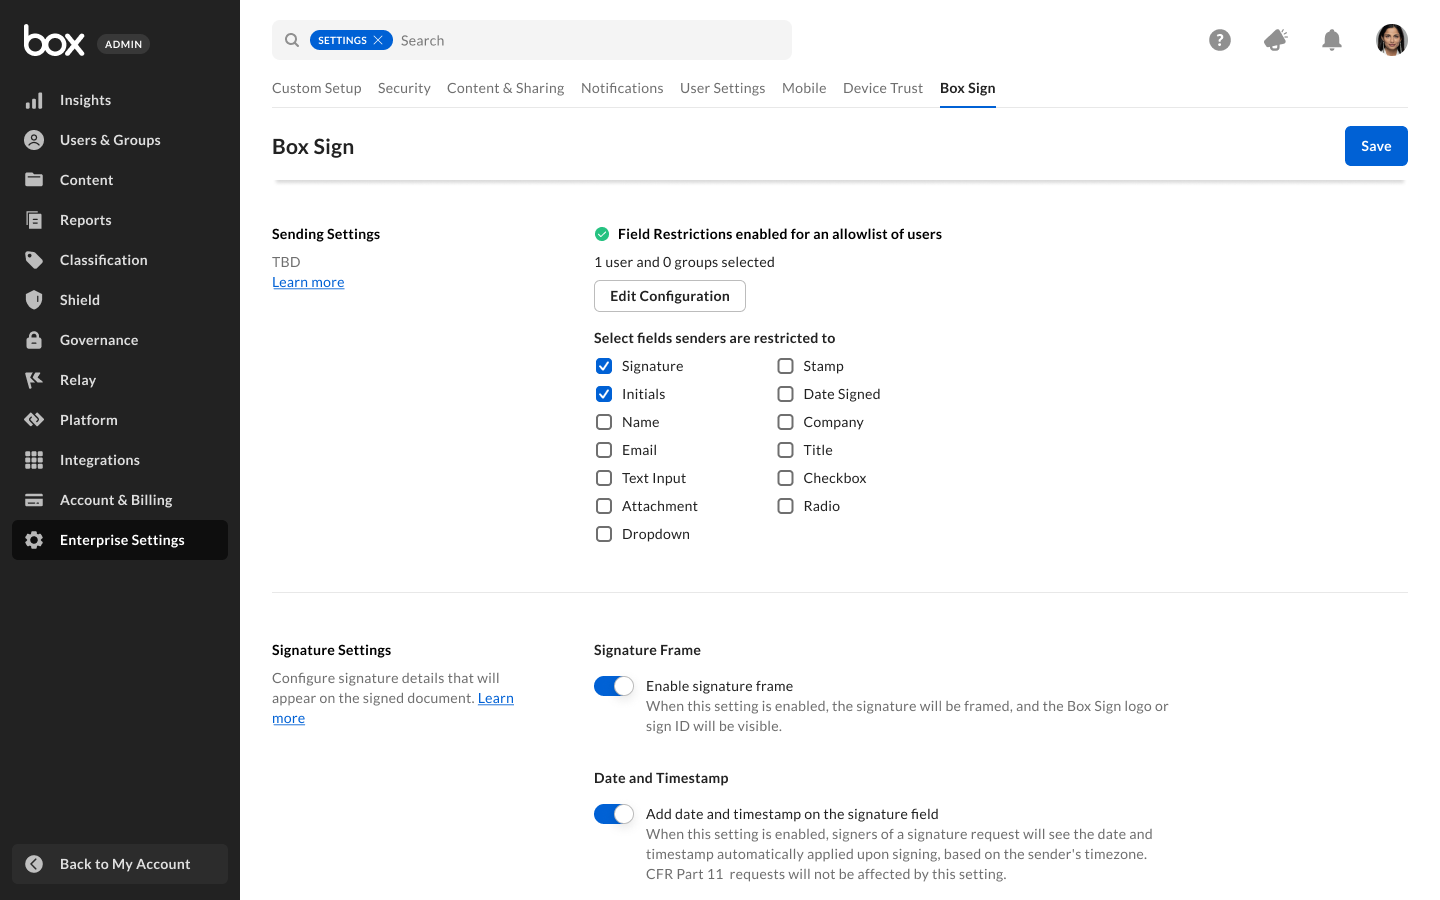This screenshot has height=900, width=1440.
Task: Switch to the Security tab
Action: pos(404,88)
